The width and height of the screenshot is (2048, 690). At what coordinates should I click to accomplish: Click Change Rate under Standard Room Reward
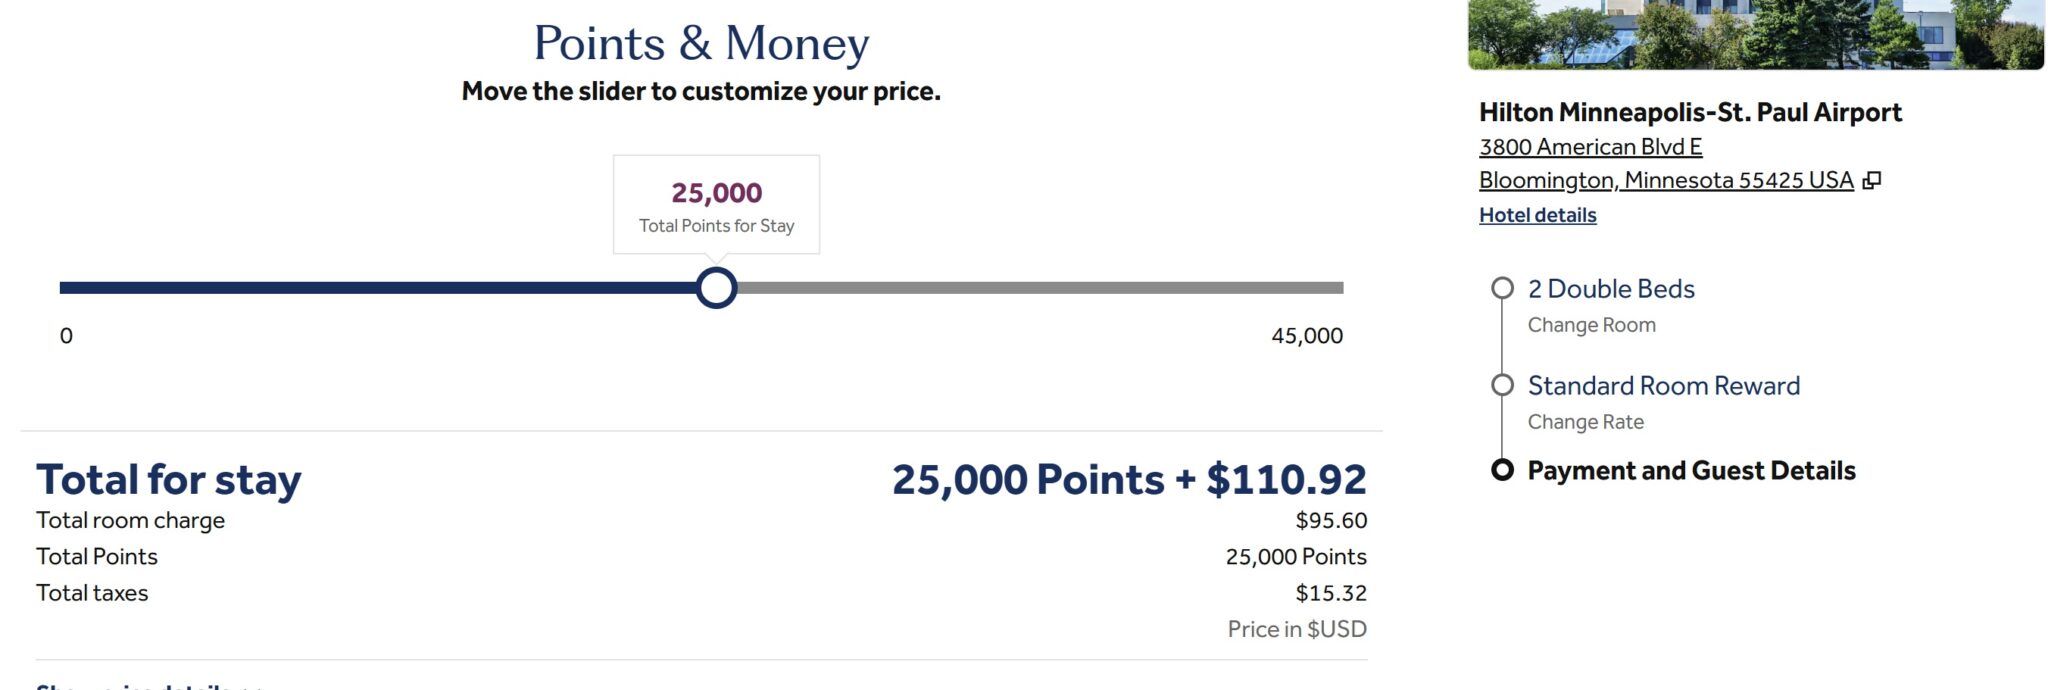1585,422
